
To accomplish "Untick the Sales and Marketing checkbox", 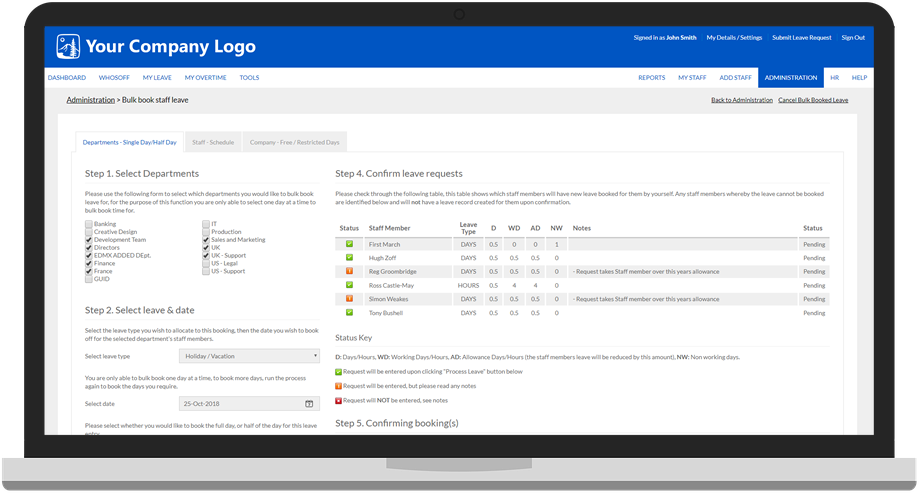I will click(x=206, y=240).
